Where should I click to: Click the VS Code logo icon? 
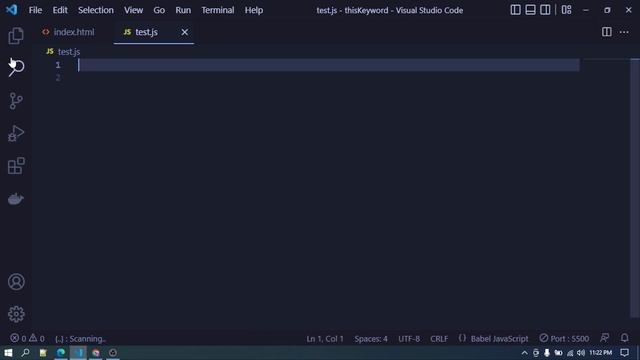click(x=11, y=10)
